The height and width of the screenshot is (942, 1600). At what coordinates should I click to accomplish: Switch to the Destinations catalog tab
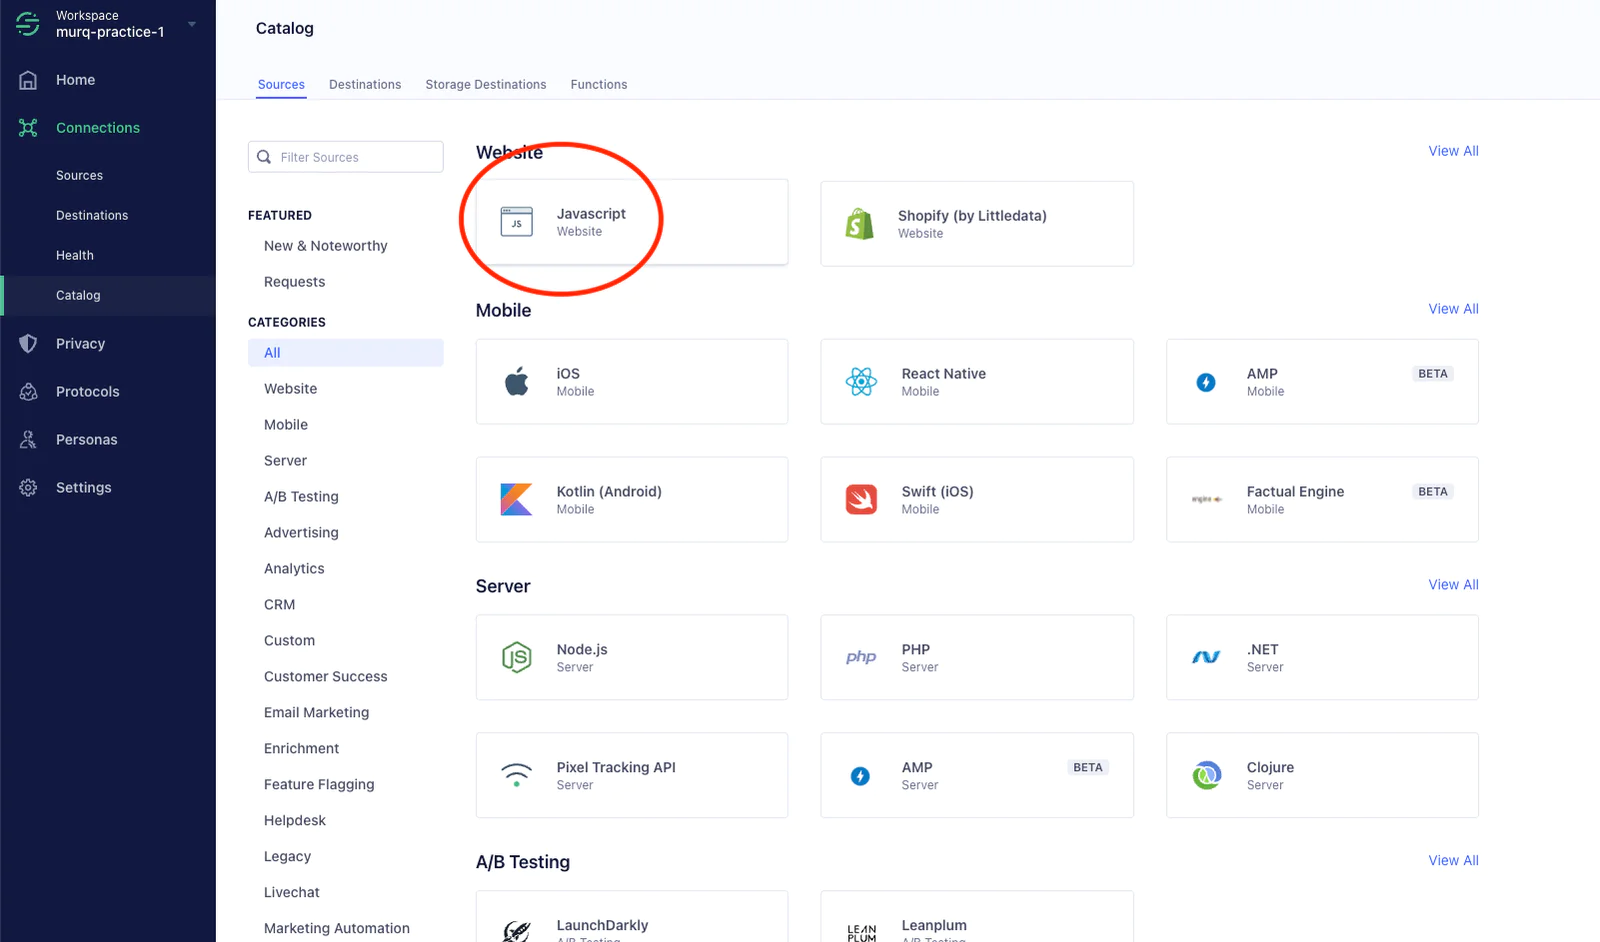click(365, 85)
